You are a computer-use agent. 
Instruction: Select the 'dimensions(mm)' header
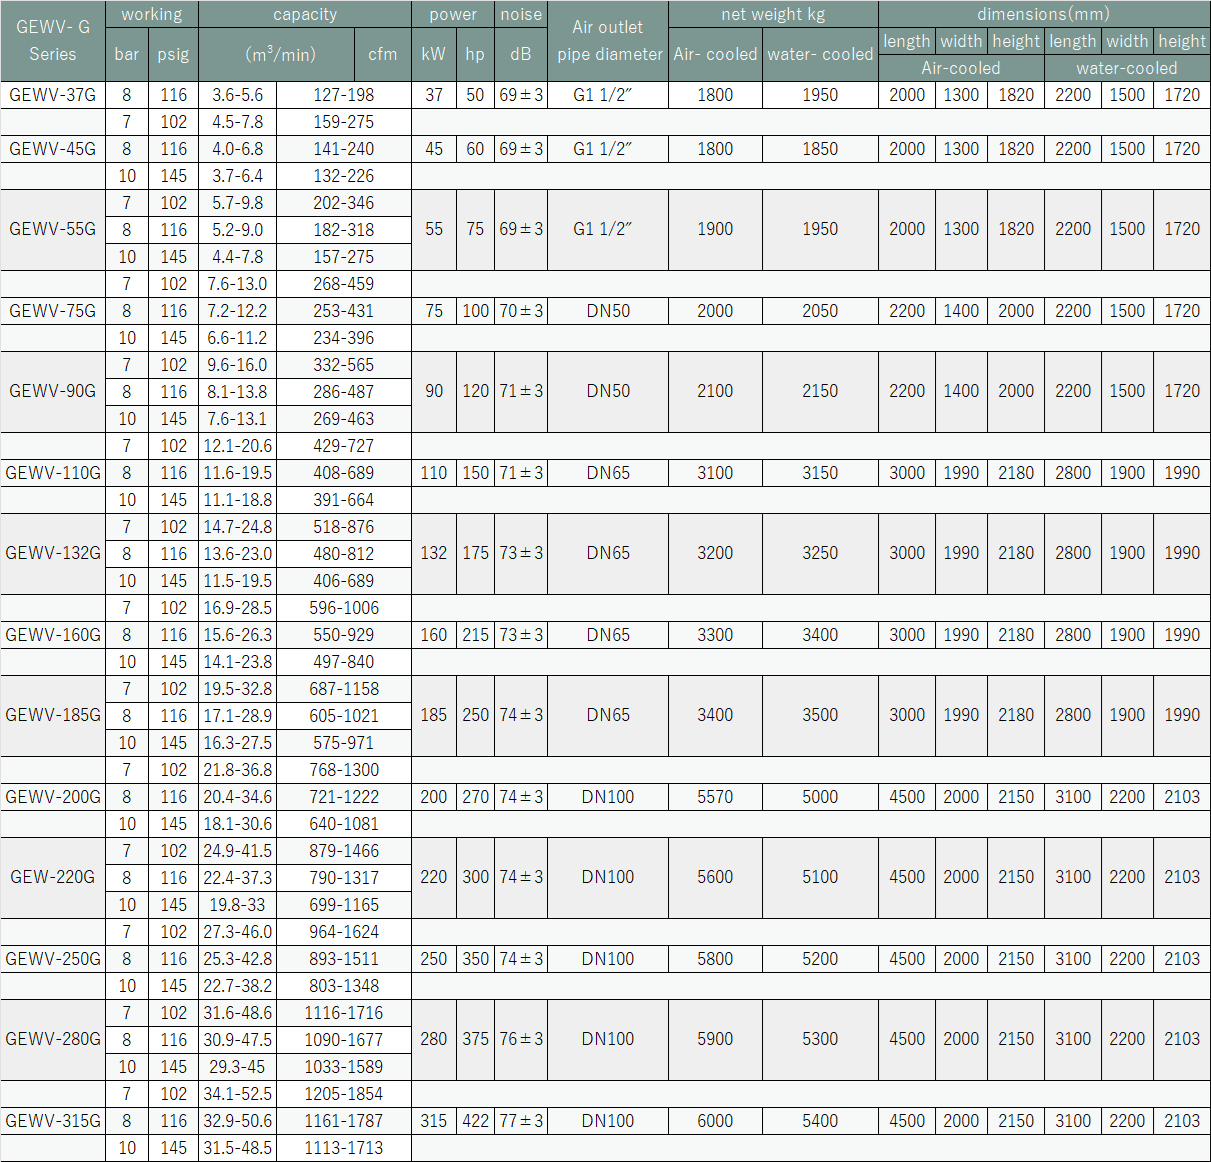click(1044, 14)
